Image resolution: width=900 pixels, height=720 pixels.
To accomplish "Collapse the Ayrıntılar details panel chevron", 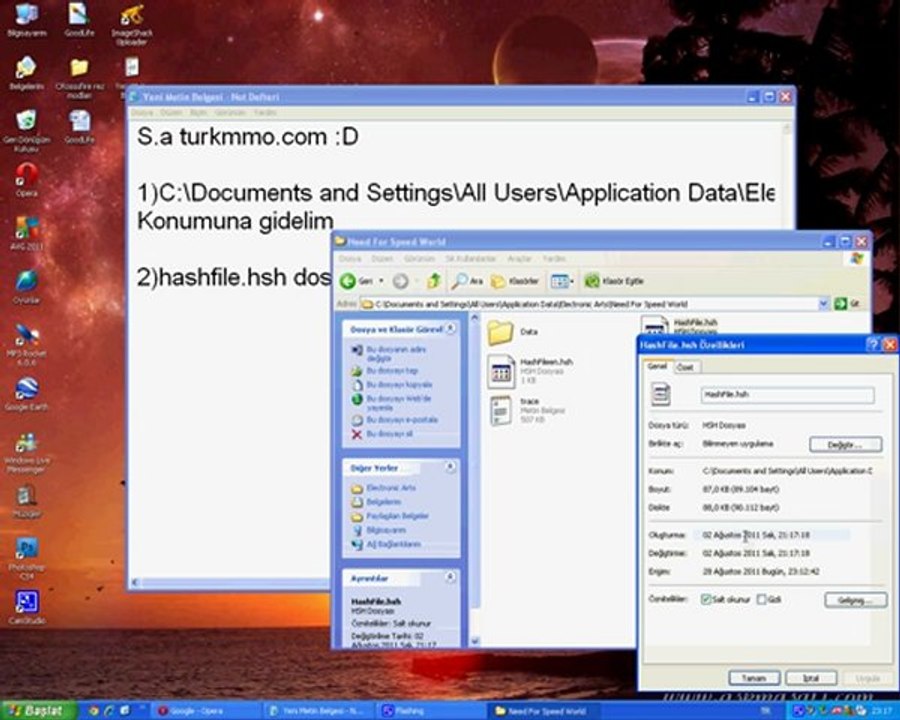I will pos(451,576).
